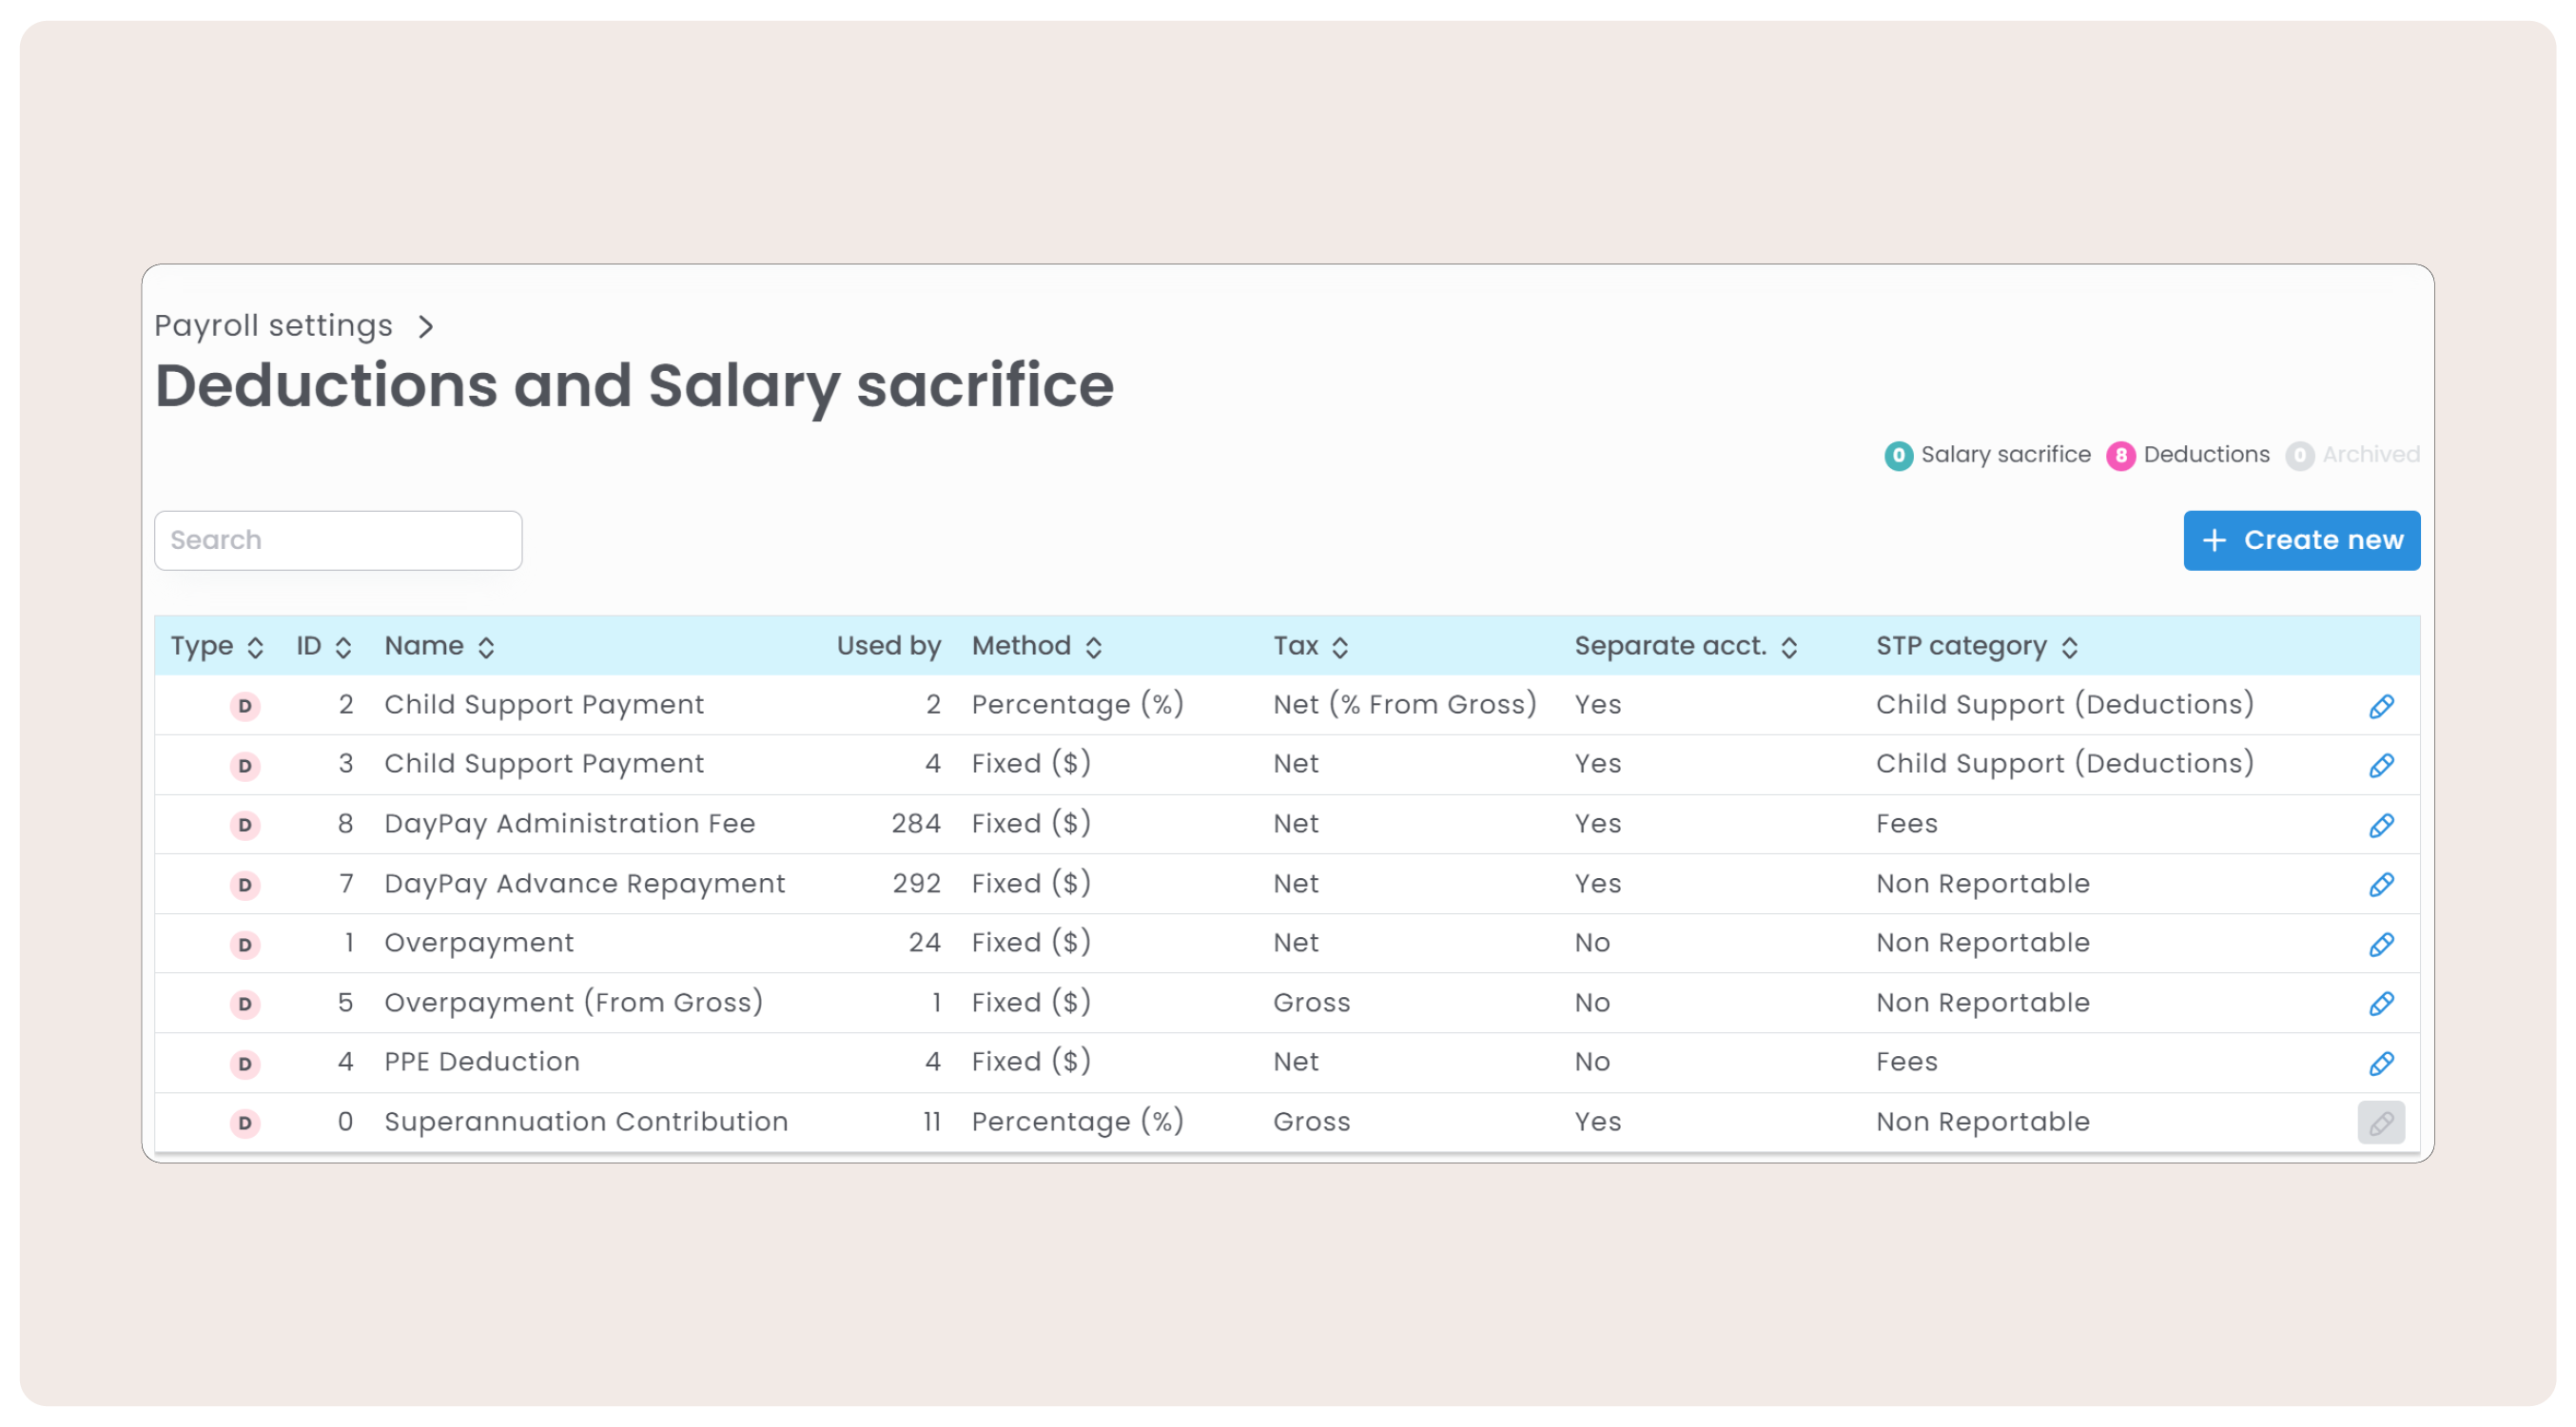Open edit for Overpayment (From Gross)
Screen dimensions: 2576x1427
point(2380,1003)
